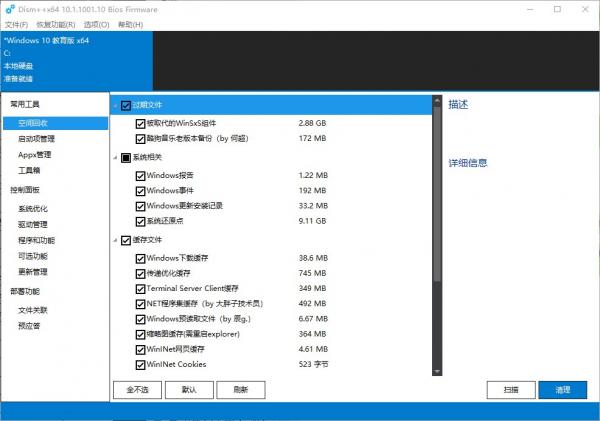
Task: Uncheck 酷狗音乐老版本备份 checkbox
Action: tap(140, 139)
